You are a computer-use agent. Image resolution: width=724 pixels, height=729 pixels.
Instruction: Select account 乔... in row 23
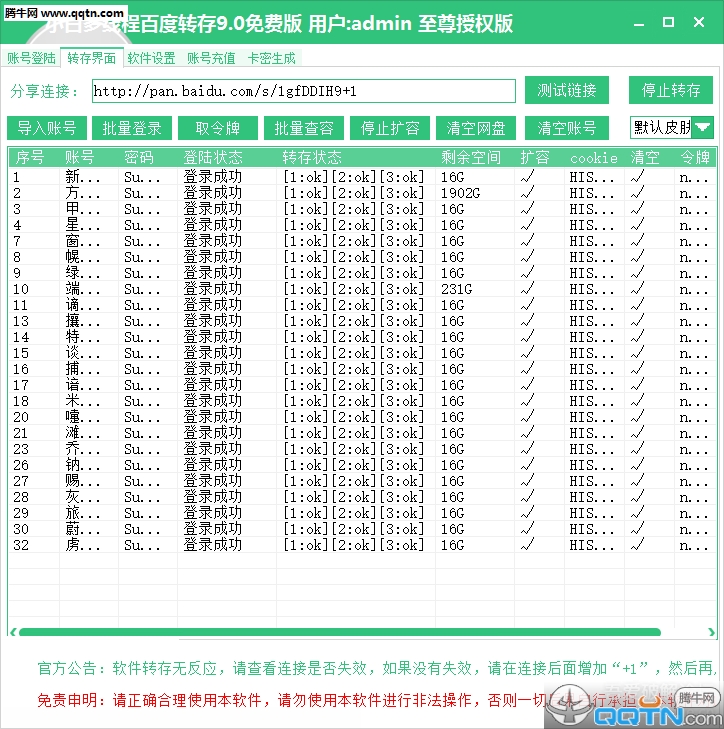[83, 449]
